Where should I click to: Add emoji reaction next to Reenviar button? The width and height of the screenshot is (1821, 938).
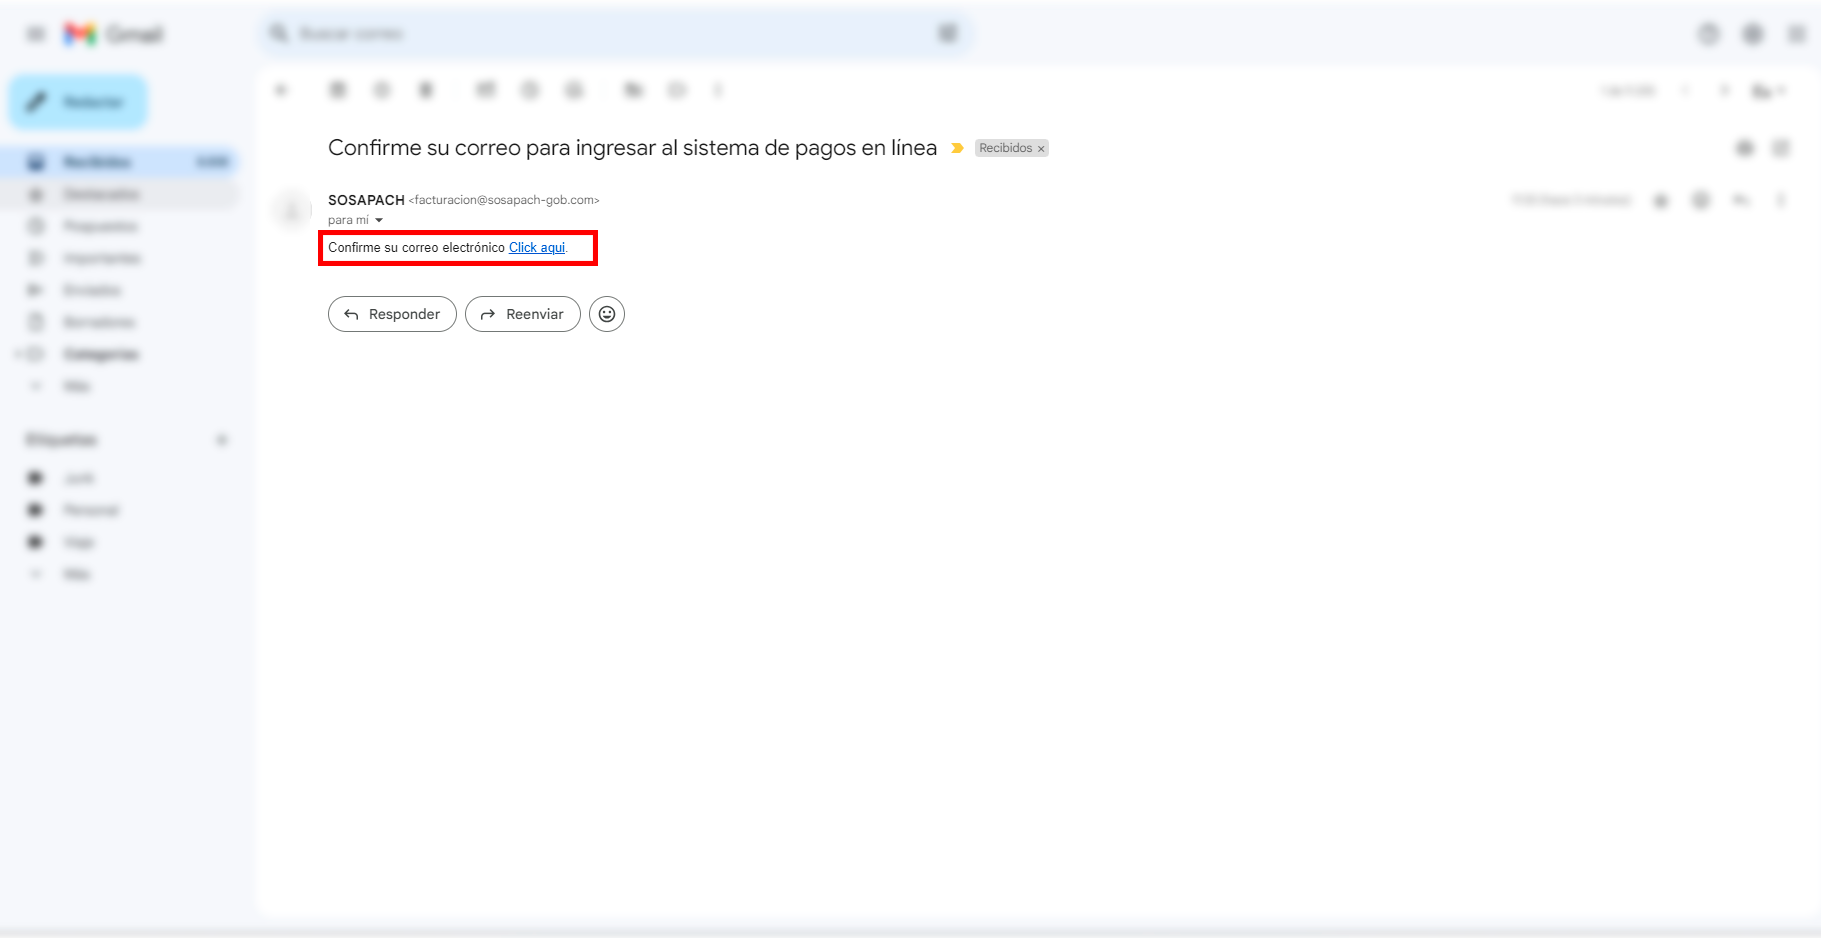(x=606, y=314)
